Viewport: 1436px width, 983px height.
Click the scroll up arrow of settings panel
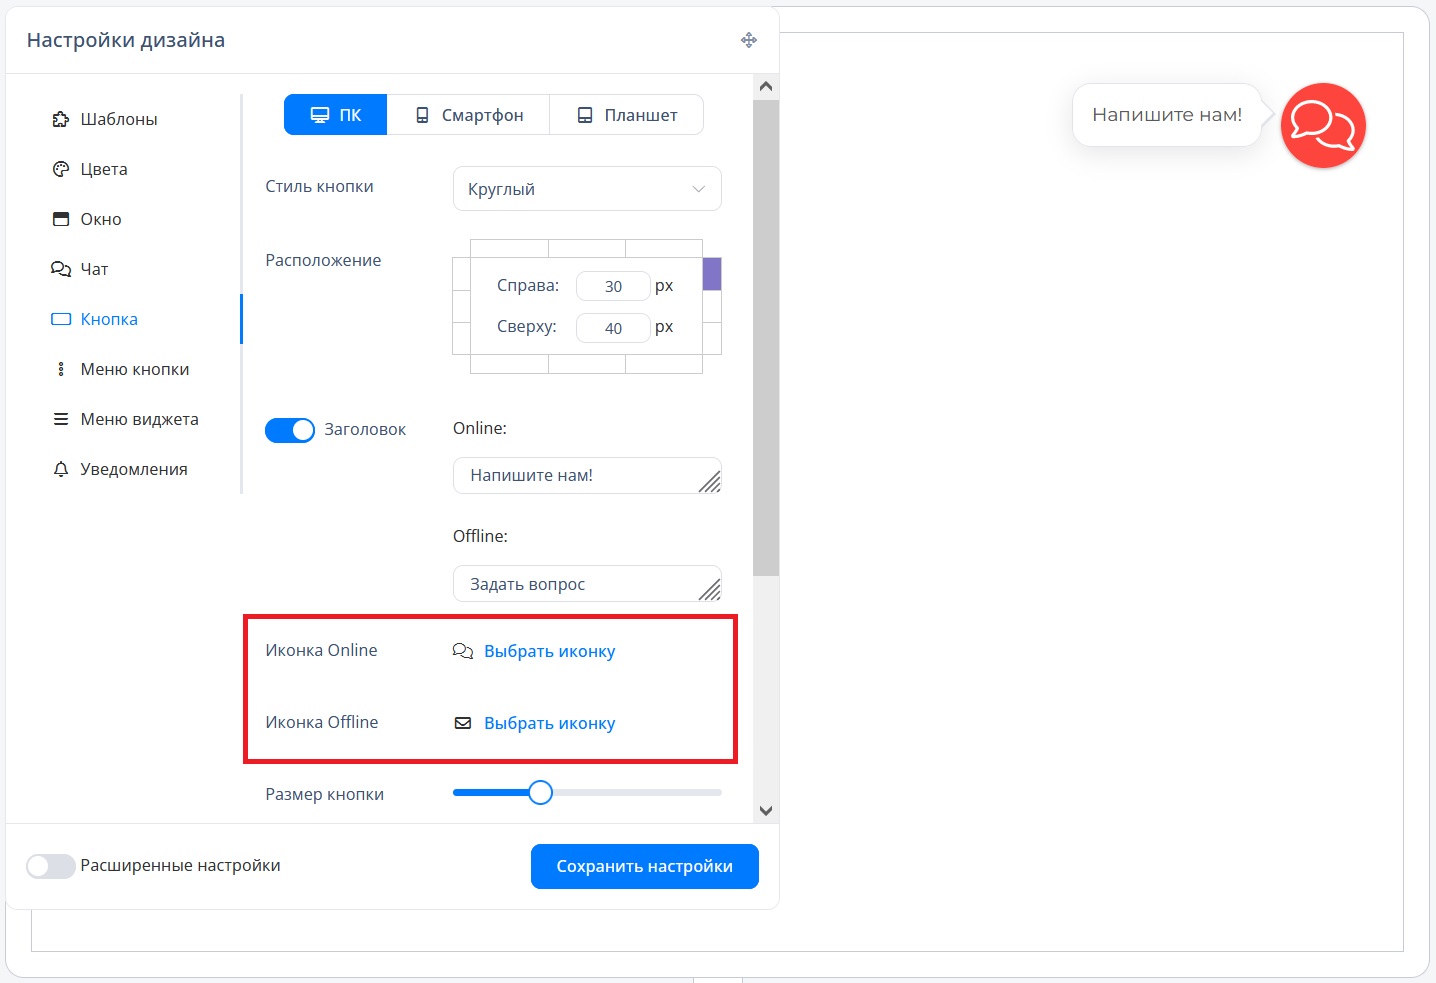(766, 86)
